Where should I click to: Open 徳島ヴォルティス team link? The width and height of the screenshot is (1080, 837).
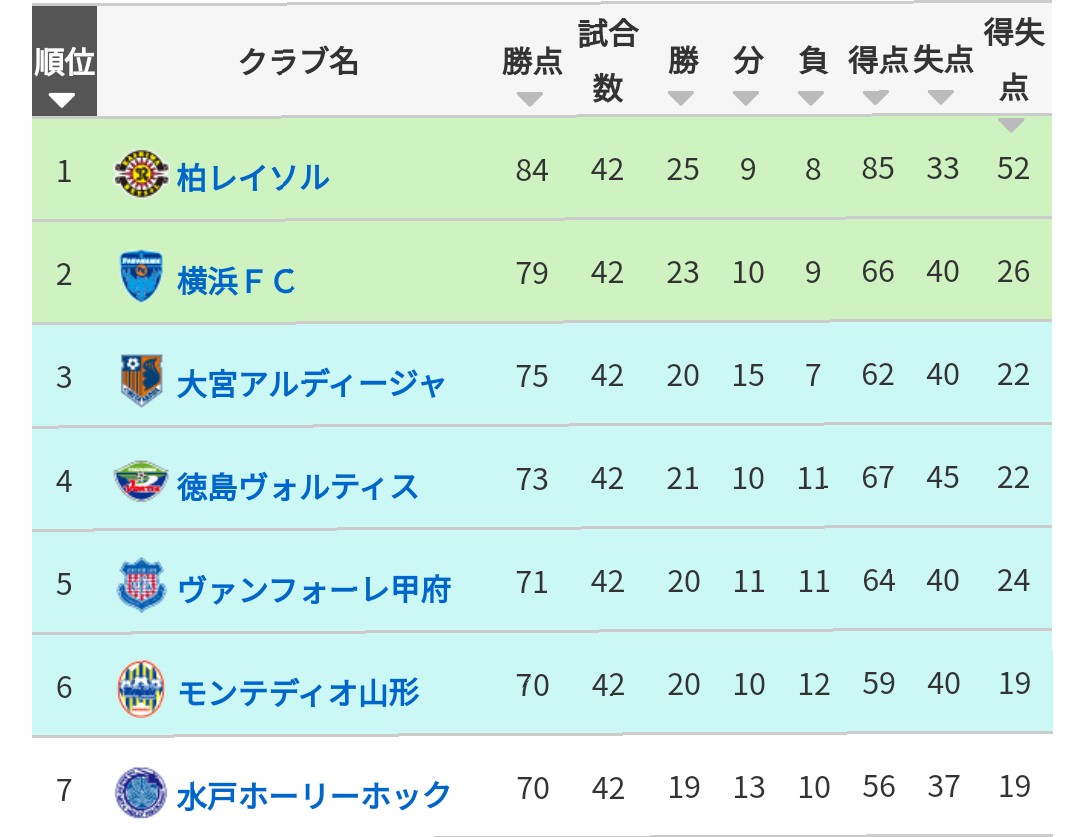[x=298, y=487]
